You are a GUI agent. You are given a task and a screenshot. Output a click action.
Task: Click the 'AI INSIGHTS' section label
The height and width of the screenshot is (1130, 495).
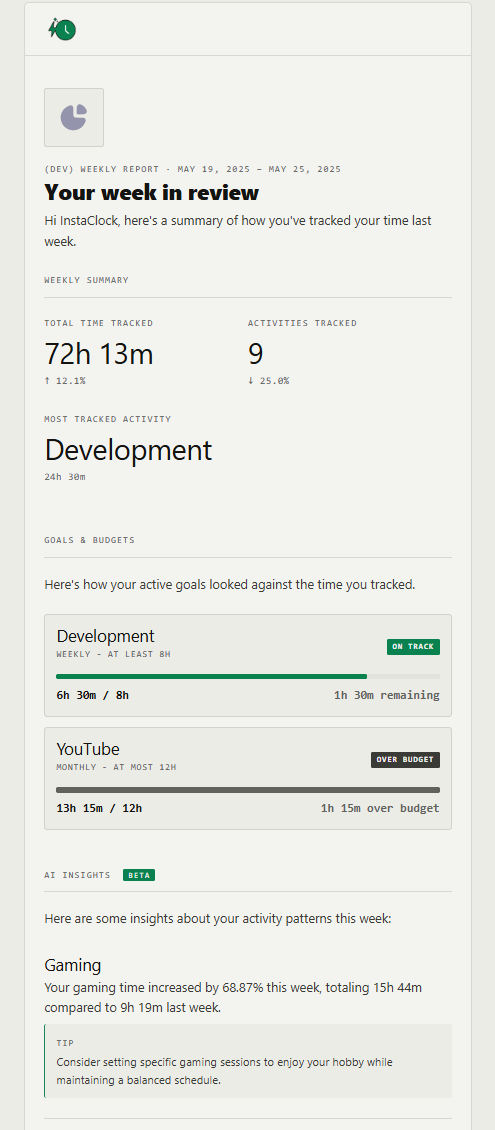coord(77,875)
